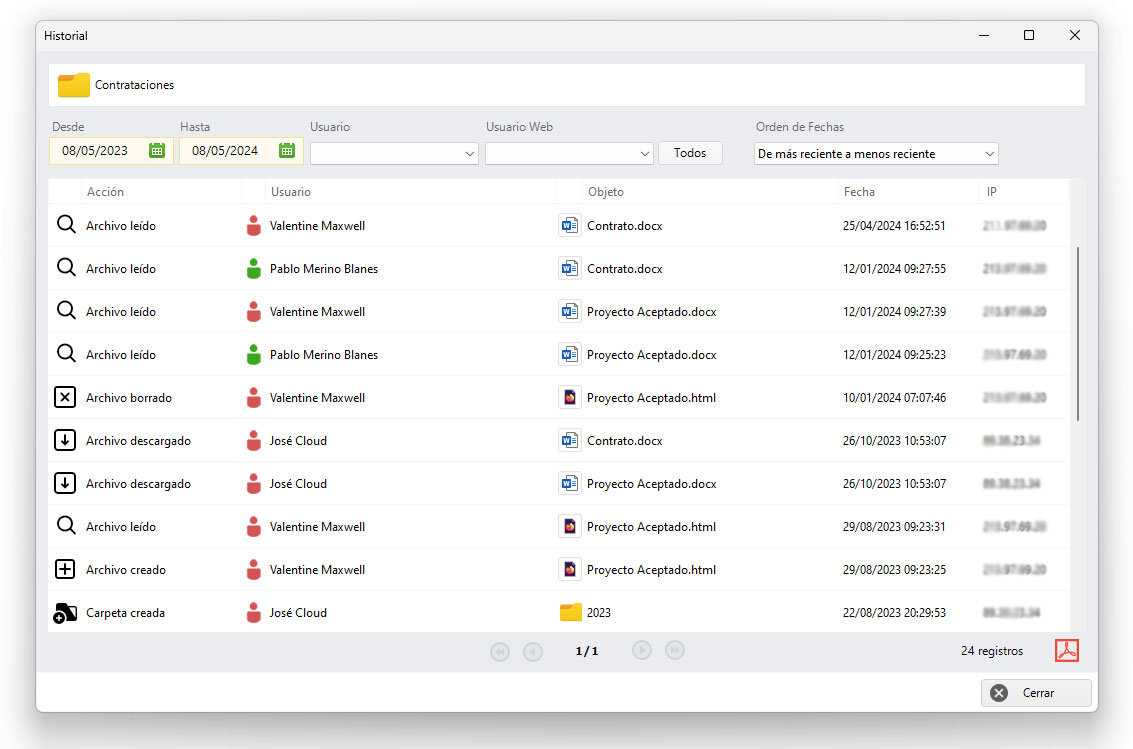1133x749 pixels.
Task: Open the Desde date calendar picker
Action: tap(157, 150)
